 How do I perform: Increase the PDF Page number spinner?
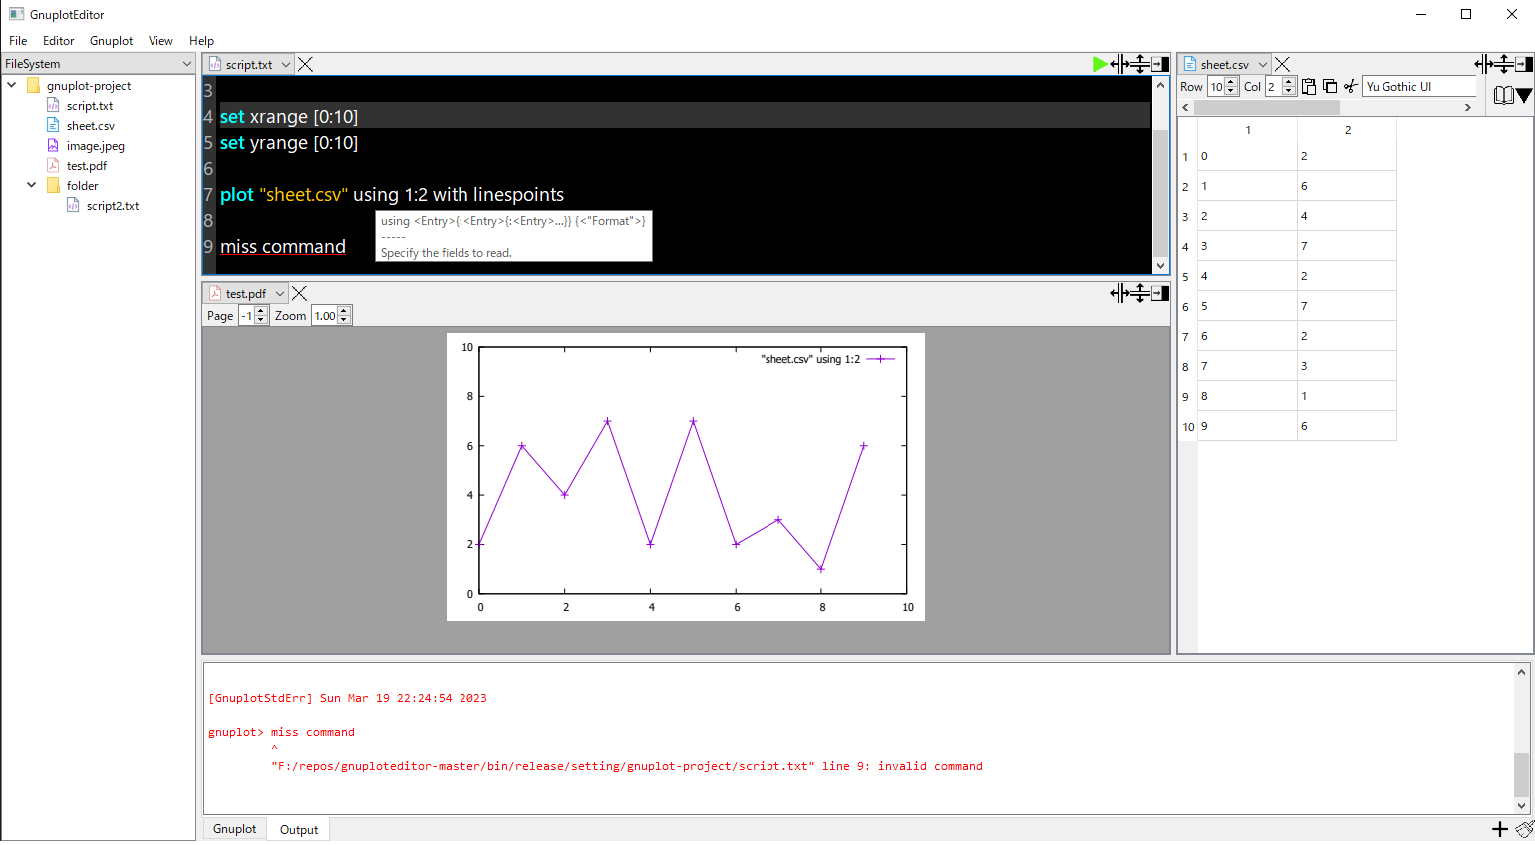[261, 311]
